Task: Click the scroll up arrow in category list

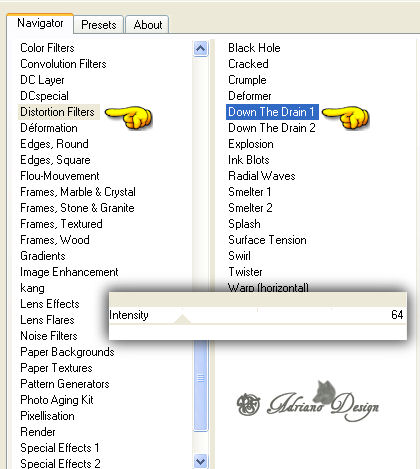Action: [201, 49]
